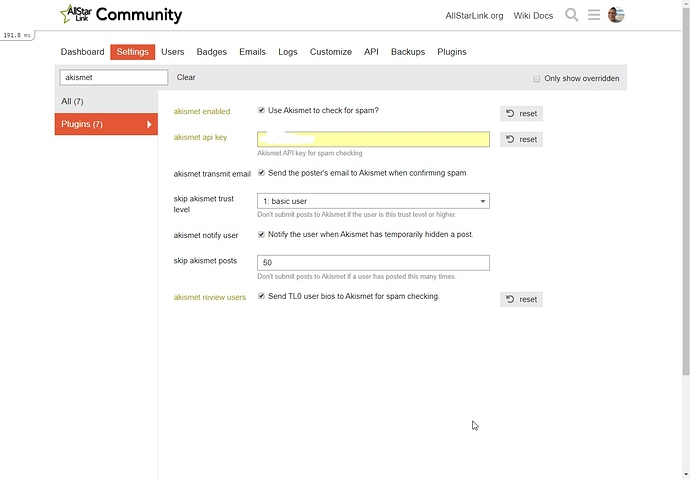
Task: Toggle Use Akismet to check for spam
Action: tap(261, 110)
